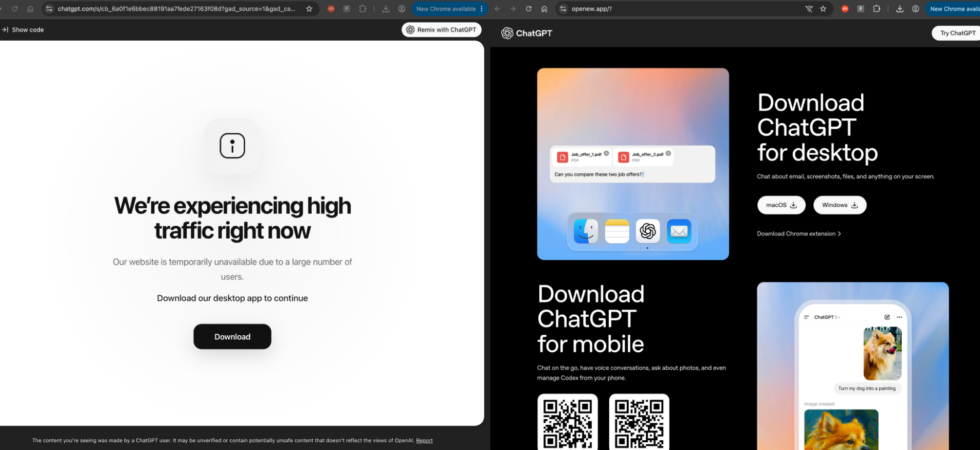
Task: Click 'Download ChatGPT for mobile' heading
Action: (x=591, y=319)
